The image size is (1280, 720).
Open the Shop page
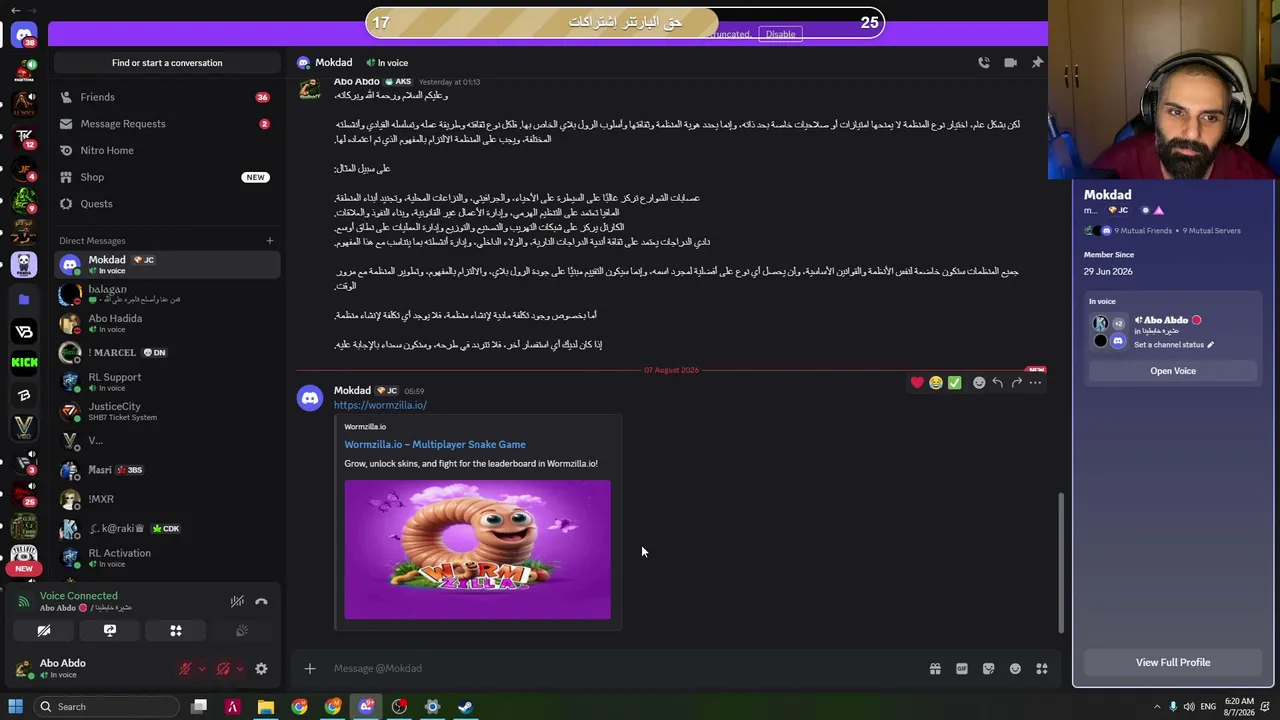pyautogui.click(x=167, y=177)
